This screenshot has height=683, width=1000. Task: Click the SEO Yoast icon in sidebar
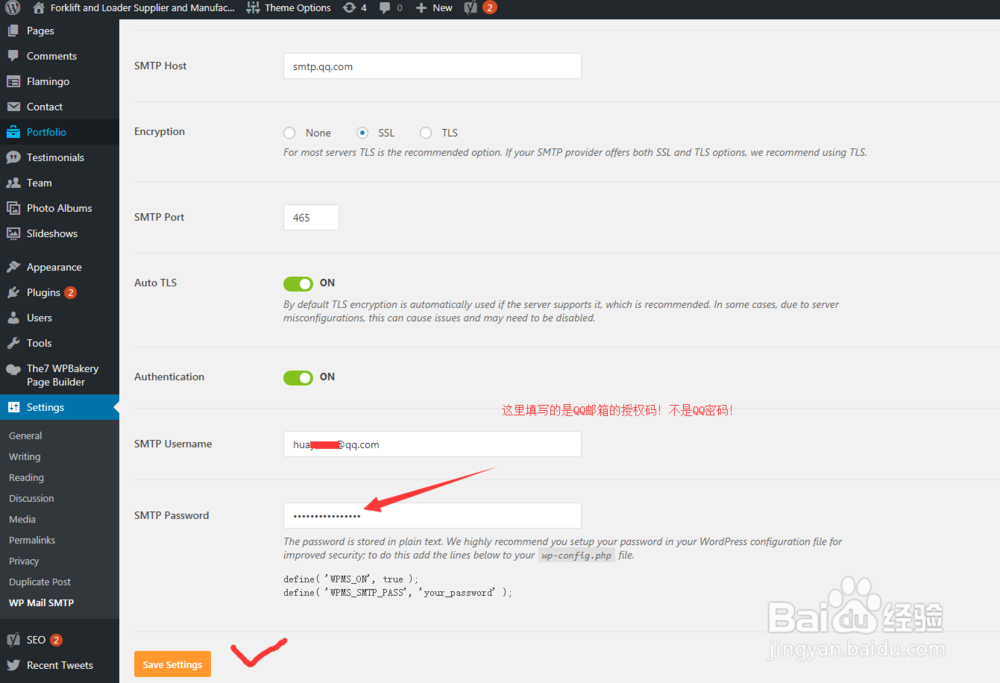click(x=13, y=640)
